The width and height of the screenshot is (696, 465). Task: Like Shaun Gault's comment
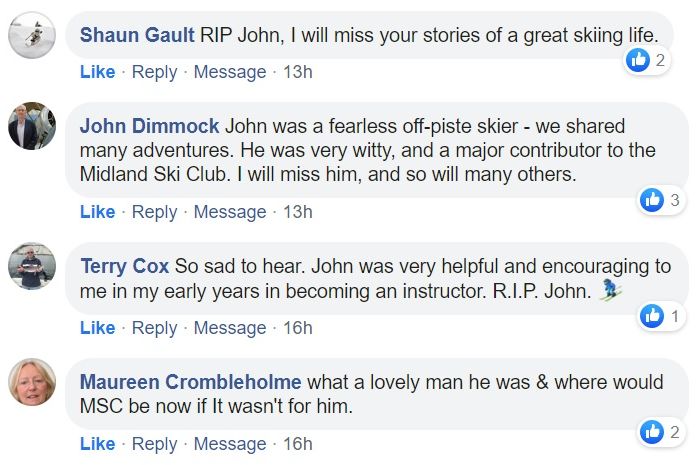pos(97,72)
